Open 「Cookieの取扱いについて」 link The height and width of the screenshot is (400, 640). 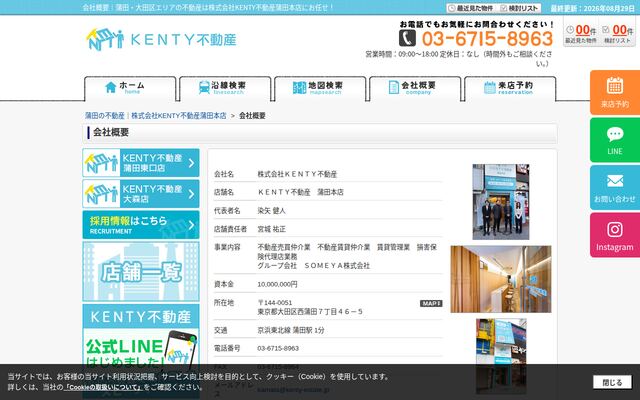pos(104,387)
